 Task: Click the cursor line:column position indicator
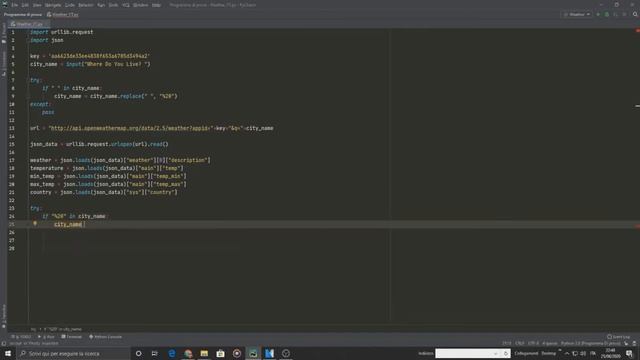coord(507,344)
